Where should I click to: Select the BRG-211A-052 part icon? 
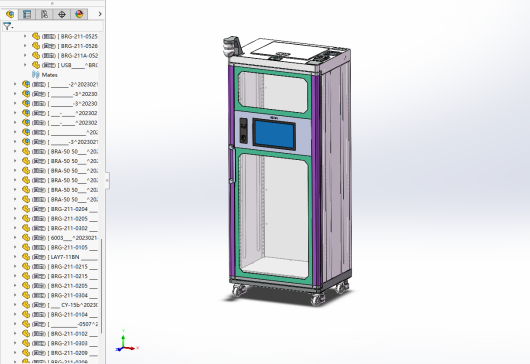(36, 55)
